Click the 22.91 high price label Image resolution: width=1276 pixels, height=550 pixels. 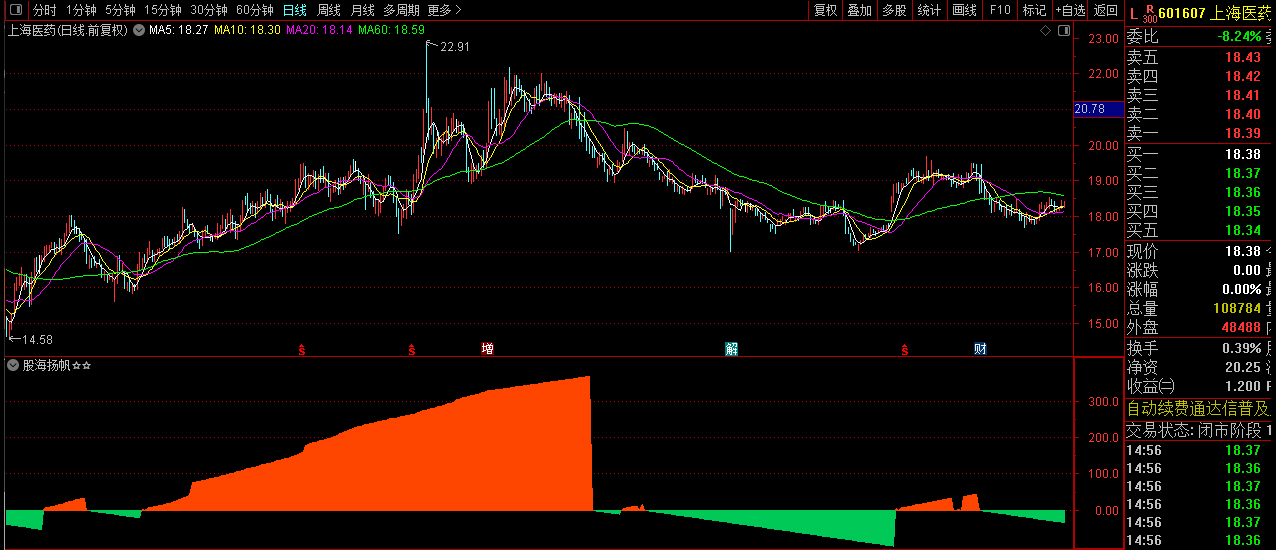point(454,47)
